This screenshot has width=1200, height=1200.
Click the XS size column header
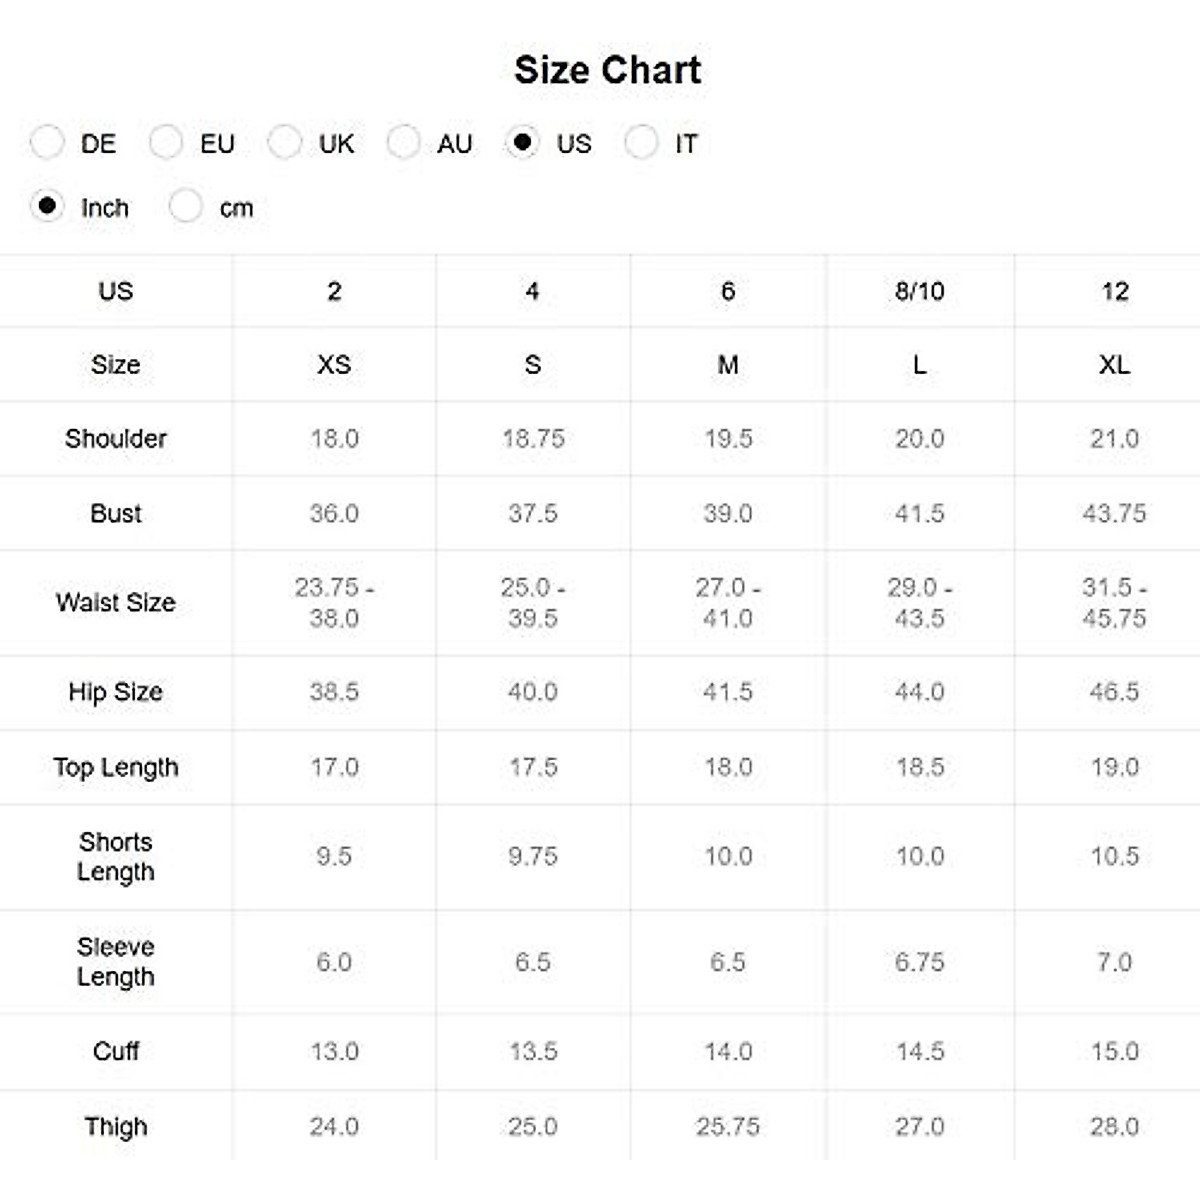click(x=334, y=365)
